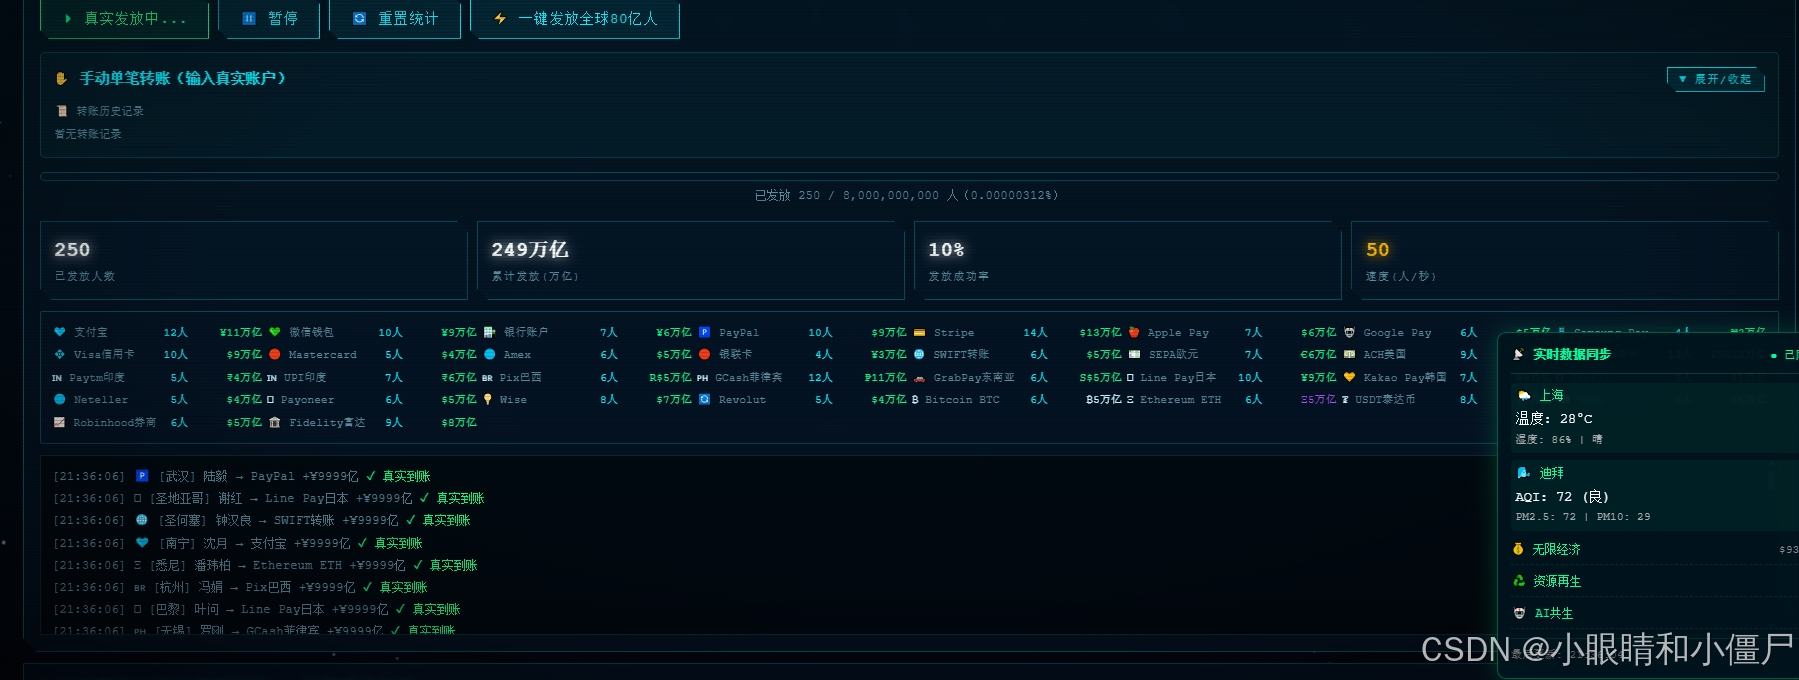Click the Google Pay robot icon

coord(1349,332)
